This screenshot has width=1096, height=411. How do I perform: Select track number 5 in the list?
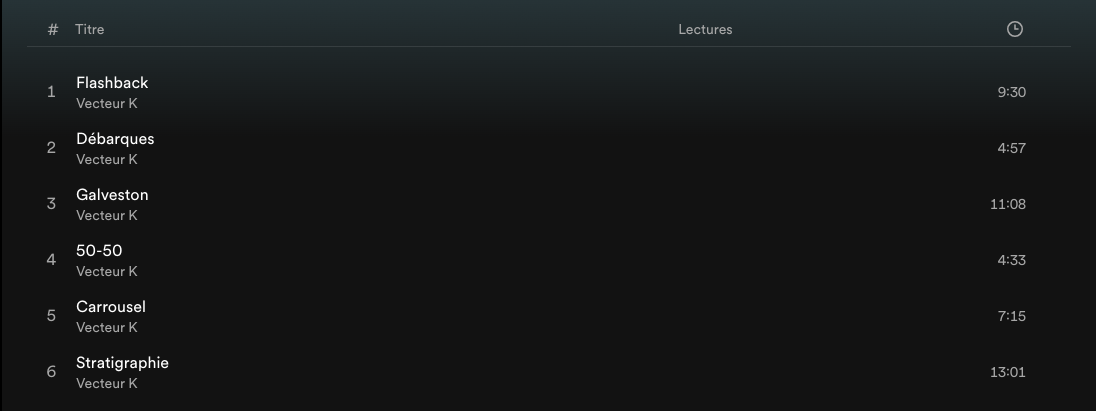[x=51, y=315]
